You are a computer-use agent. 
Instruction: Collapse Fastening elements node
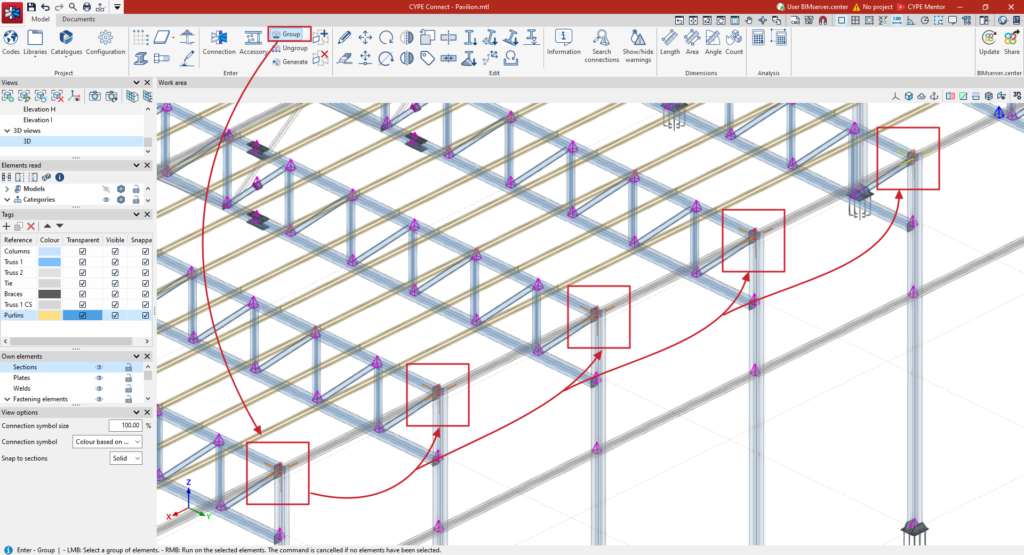[x=7, y=399]
